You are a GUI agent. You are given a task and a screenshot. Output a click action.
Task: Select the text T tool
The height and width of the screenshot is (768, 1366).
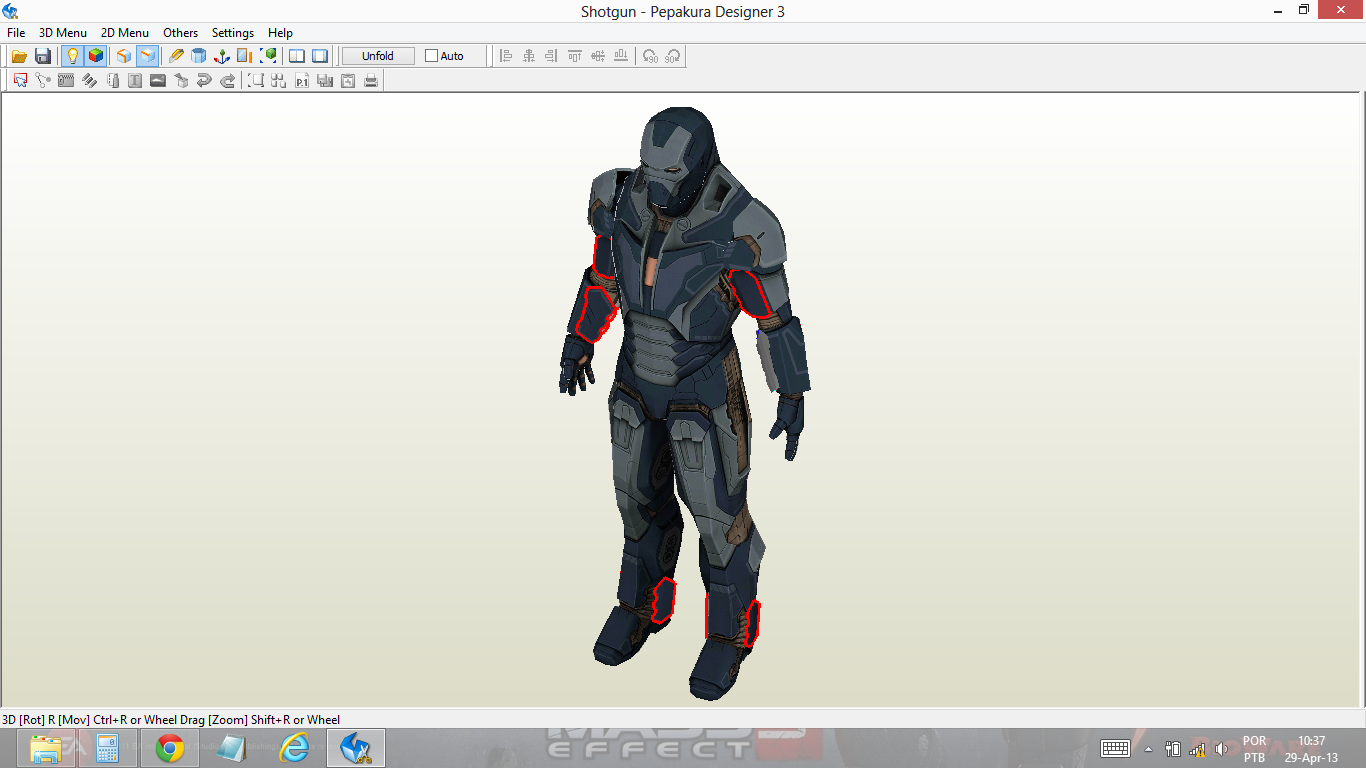[x=135, y=80]
